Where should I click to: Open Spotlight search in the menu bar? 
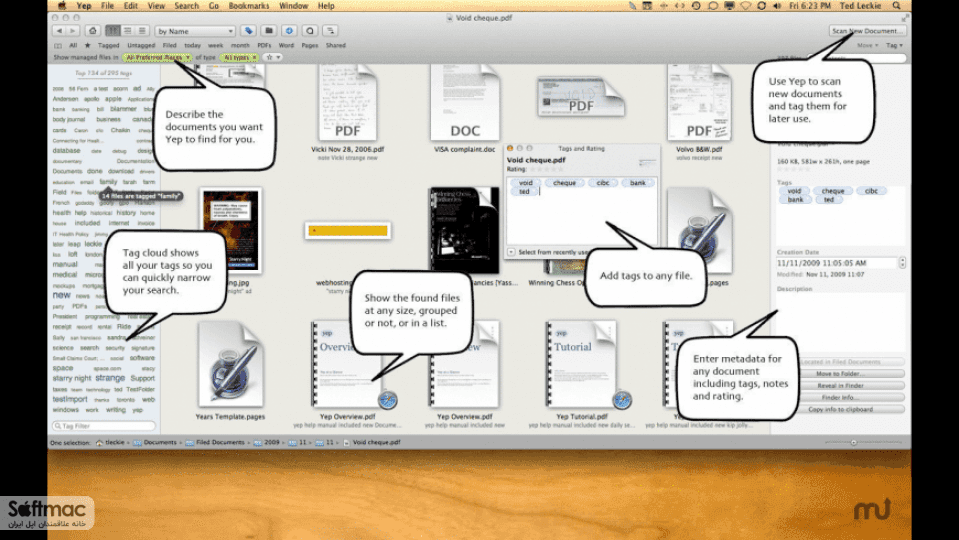point(897,6)
